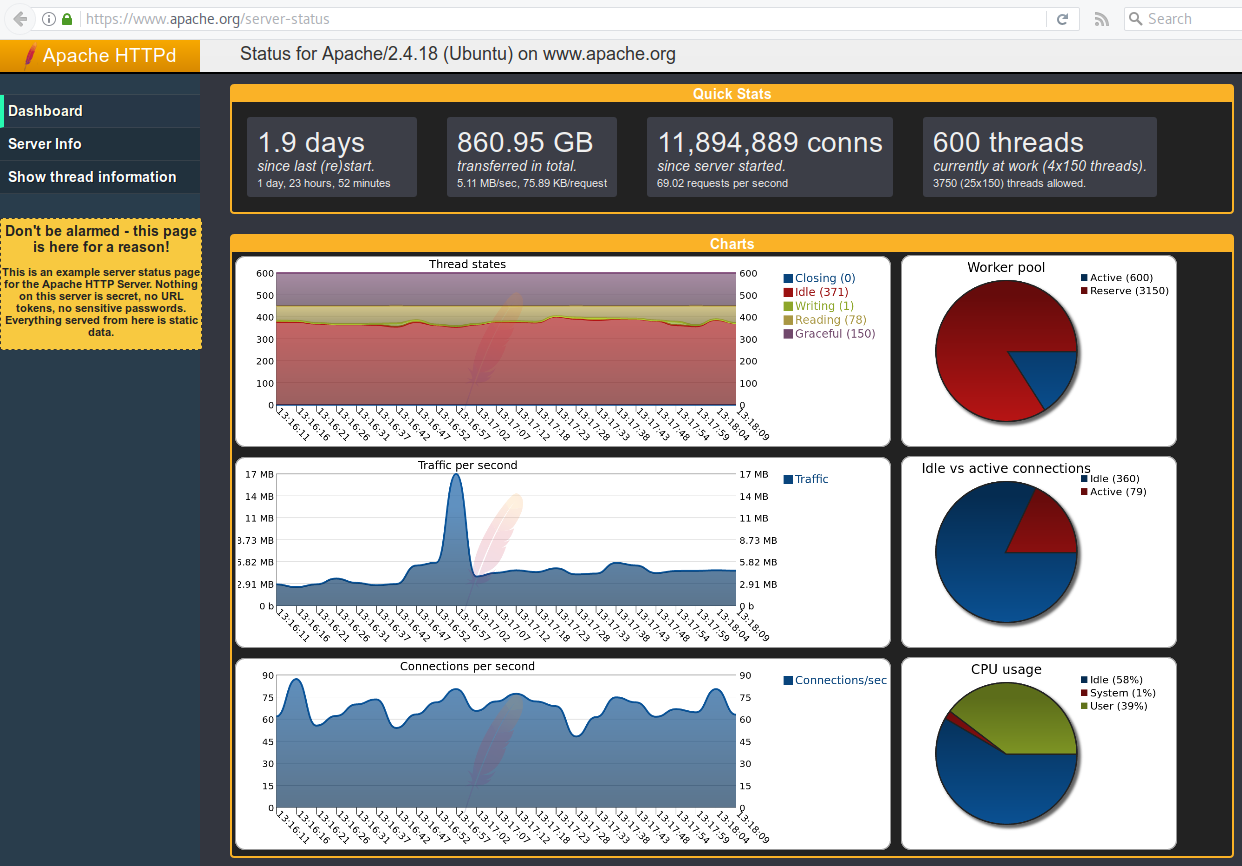Click the traffic spike peak in chart
The width and height of the screenshot is (1242, 866).
coord(457,477)
